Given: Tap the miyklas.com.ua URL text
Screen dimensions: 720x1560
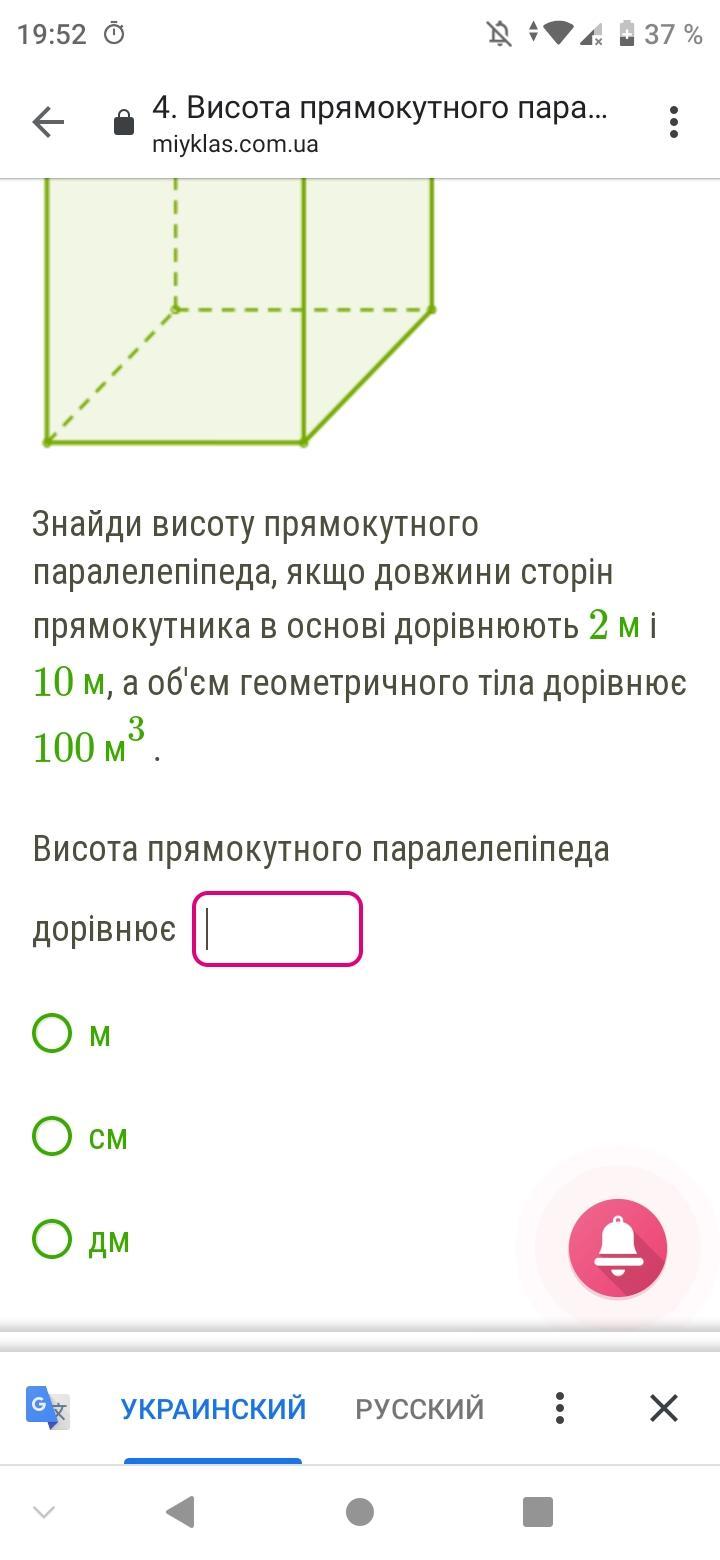Looking at the screenshot, I should [235, 144].
